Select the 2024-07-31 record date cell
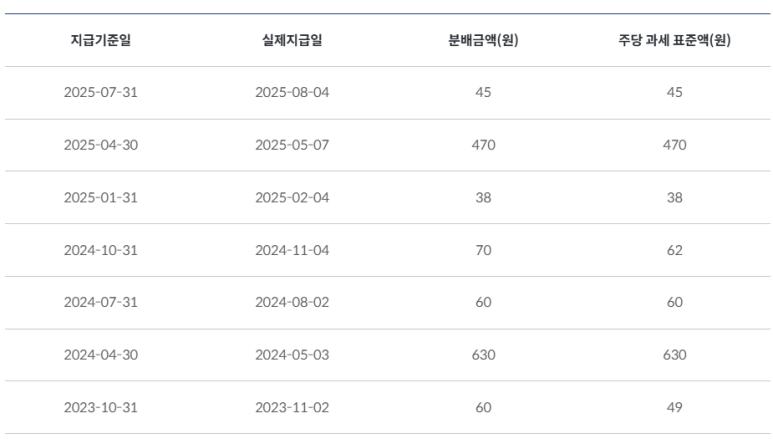The width and height of the screenshot is (773, 439). [x=101, y=302]
